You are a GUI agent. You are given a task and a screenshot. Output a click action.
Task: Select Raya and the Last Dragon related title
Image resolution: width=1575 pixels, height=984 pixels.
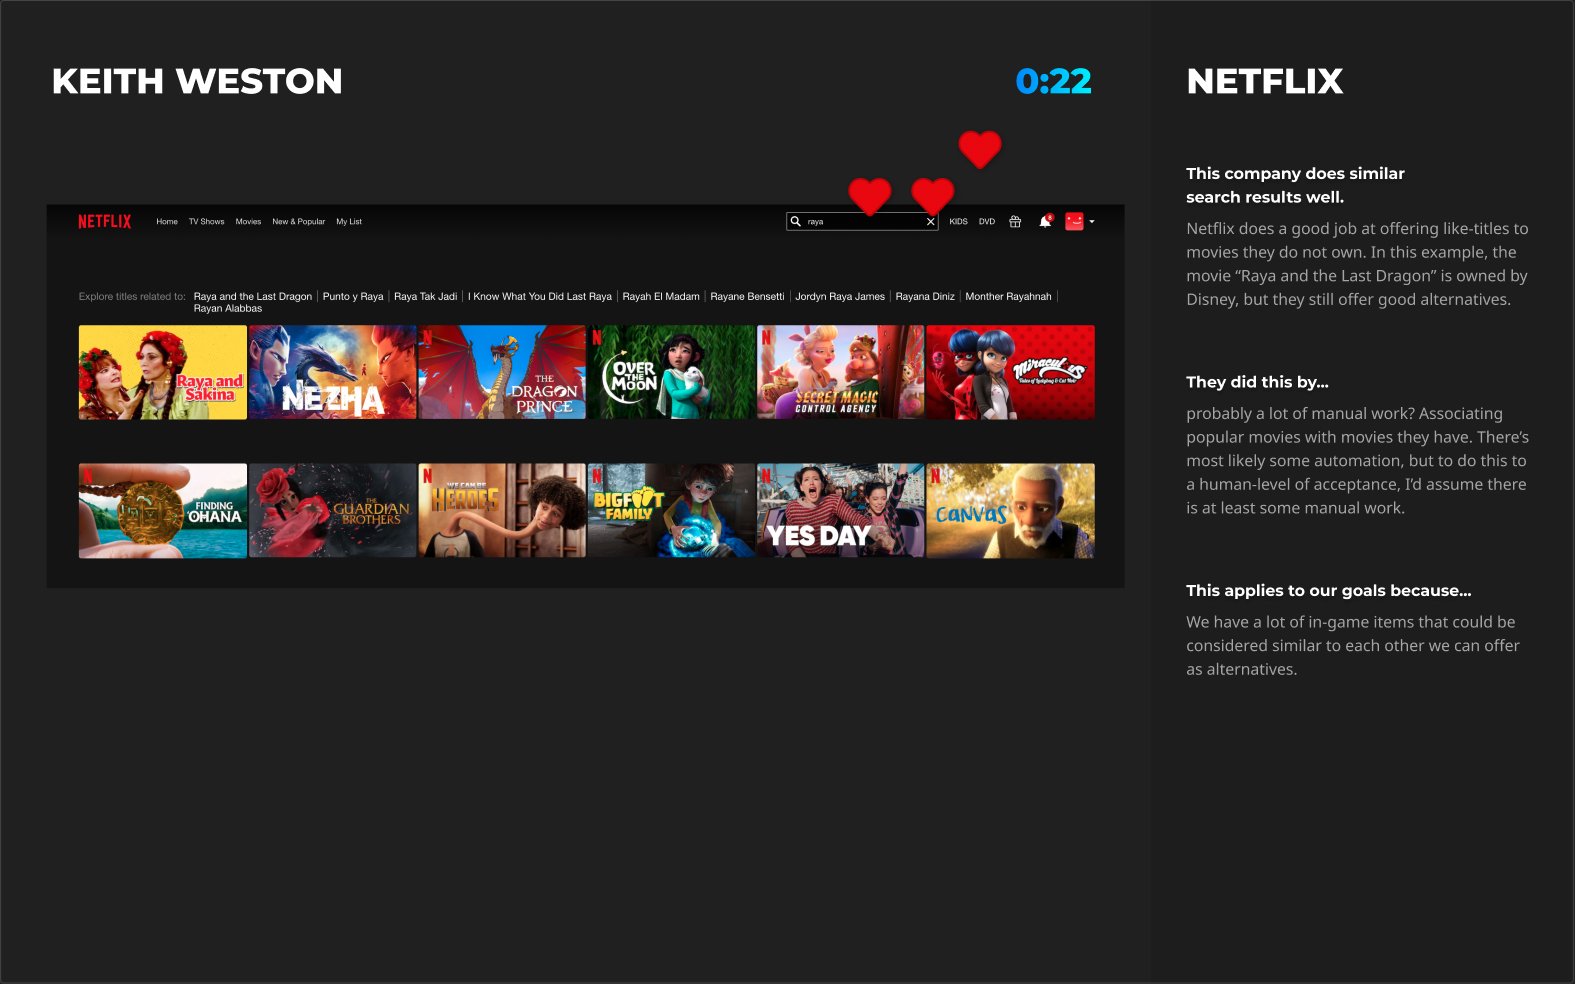(x=253, y=297)
